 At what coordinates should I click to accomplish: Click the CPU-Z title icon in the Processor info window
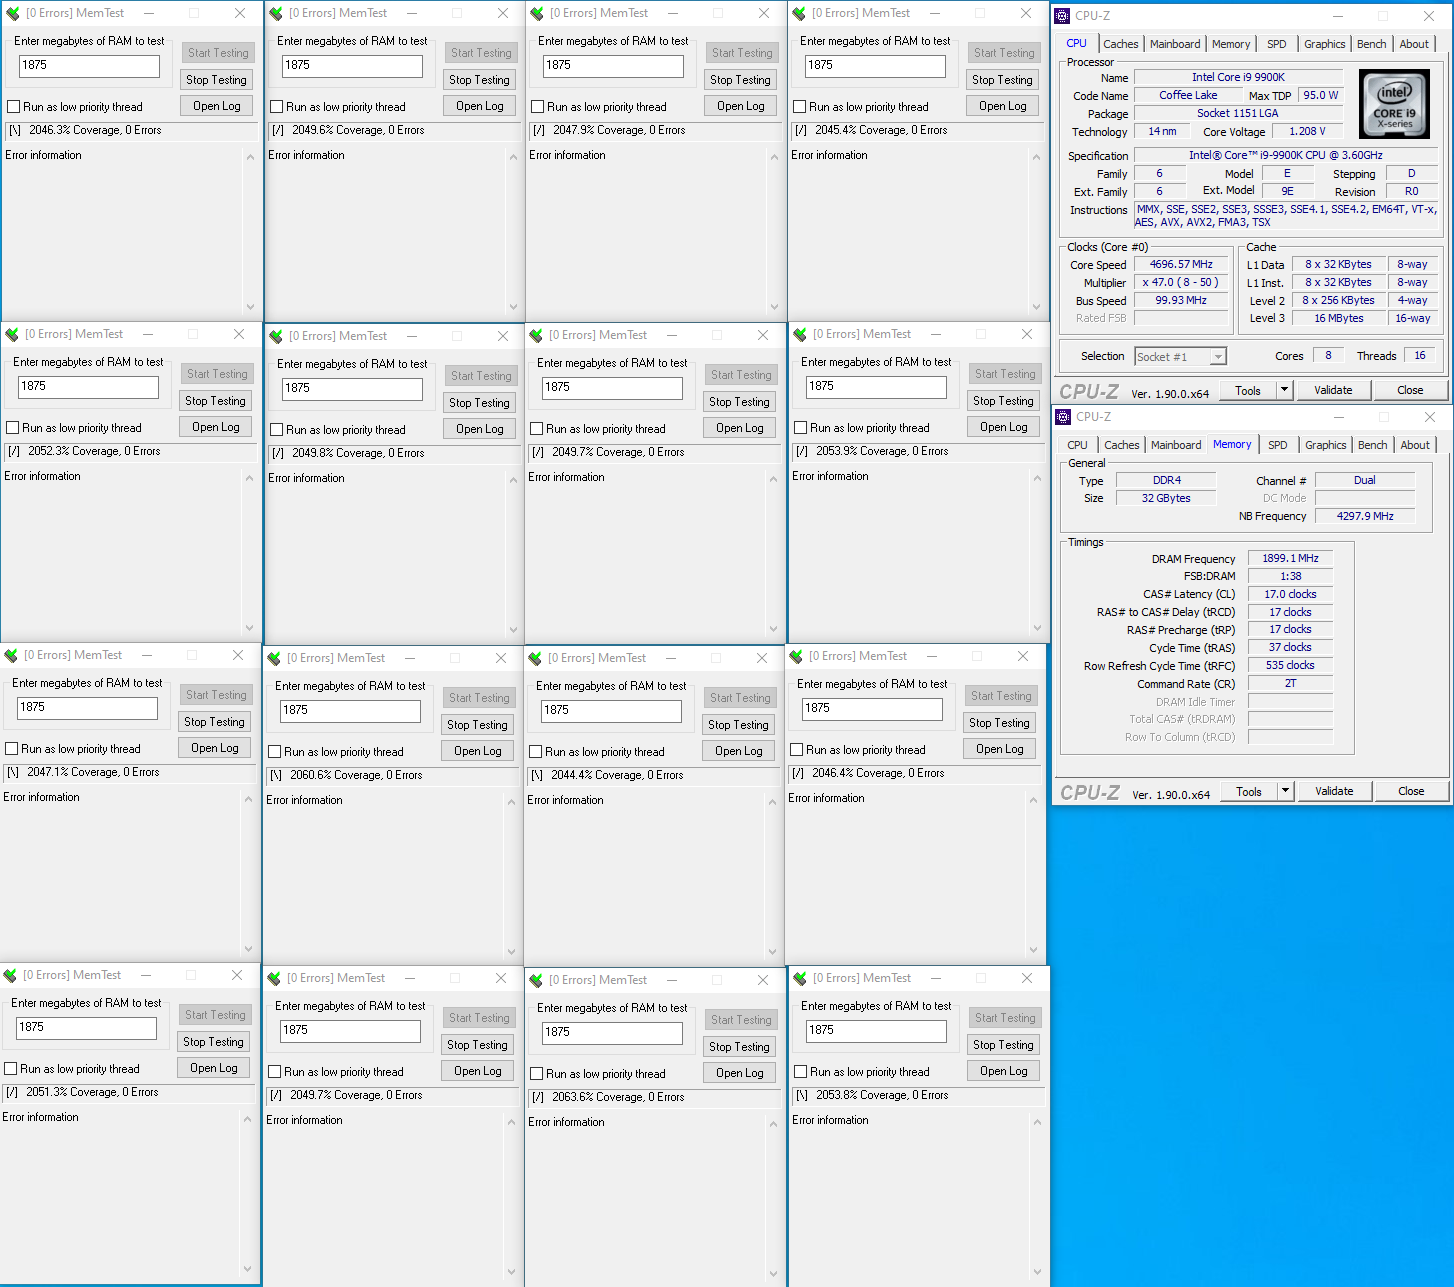1063,16
